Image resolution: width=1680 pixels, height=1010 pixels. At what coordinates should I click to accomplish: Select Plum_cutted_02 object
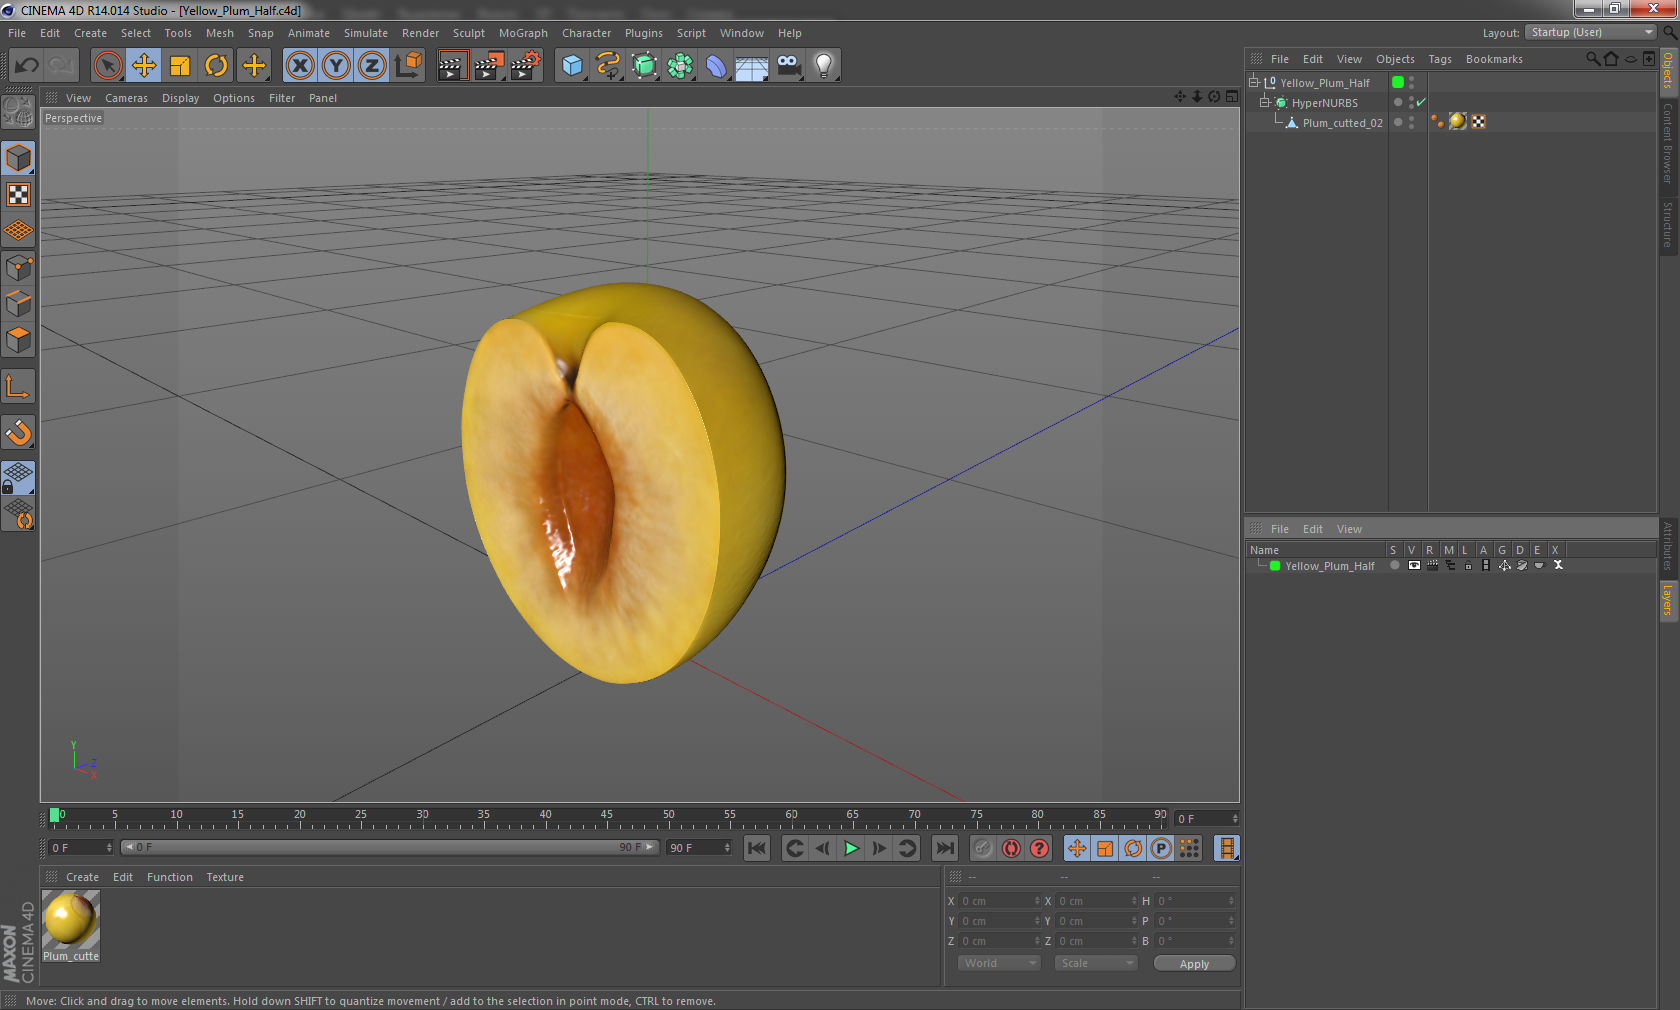(1342, 123)
